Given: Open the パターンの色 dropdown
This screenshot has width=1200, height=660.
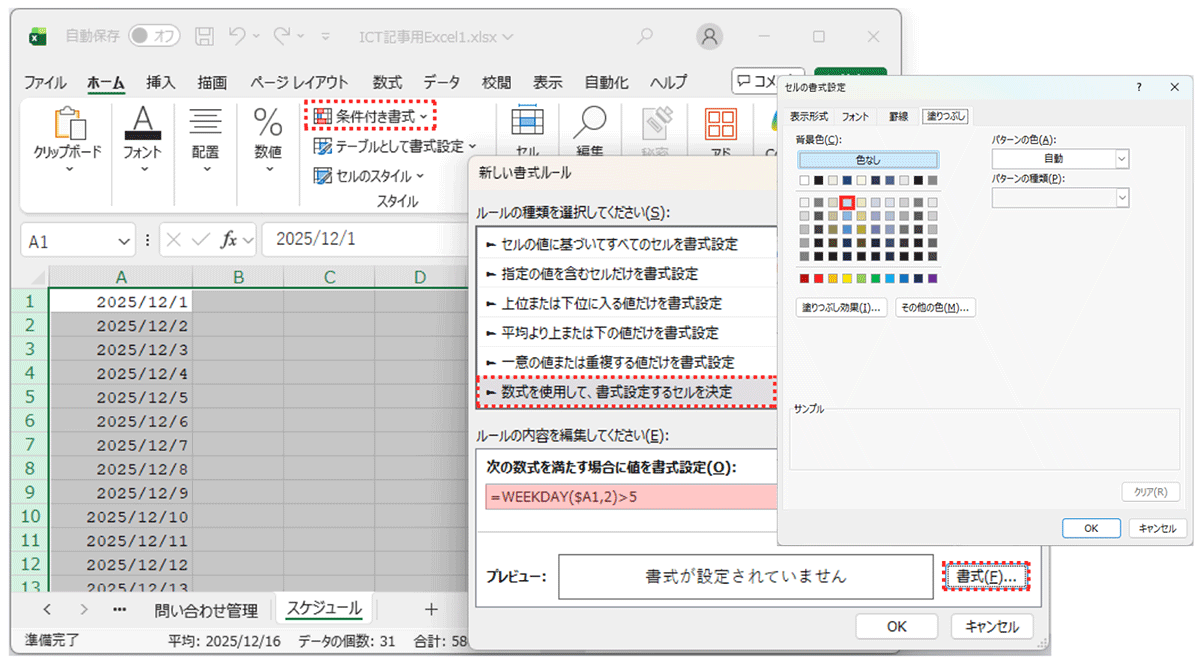Looking at the screenshot, I should [1120, 160].
